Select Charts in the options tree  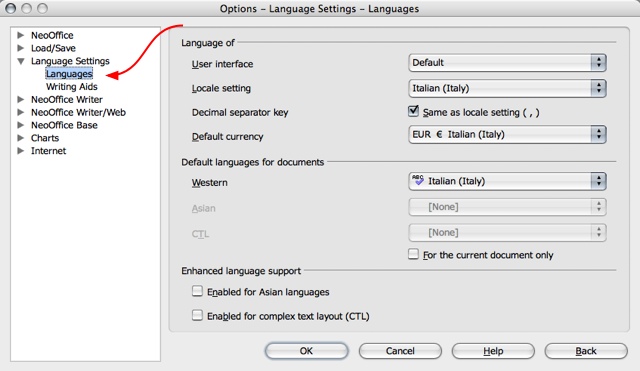[45, 138]
